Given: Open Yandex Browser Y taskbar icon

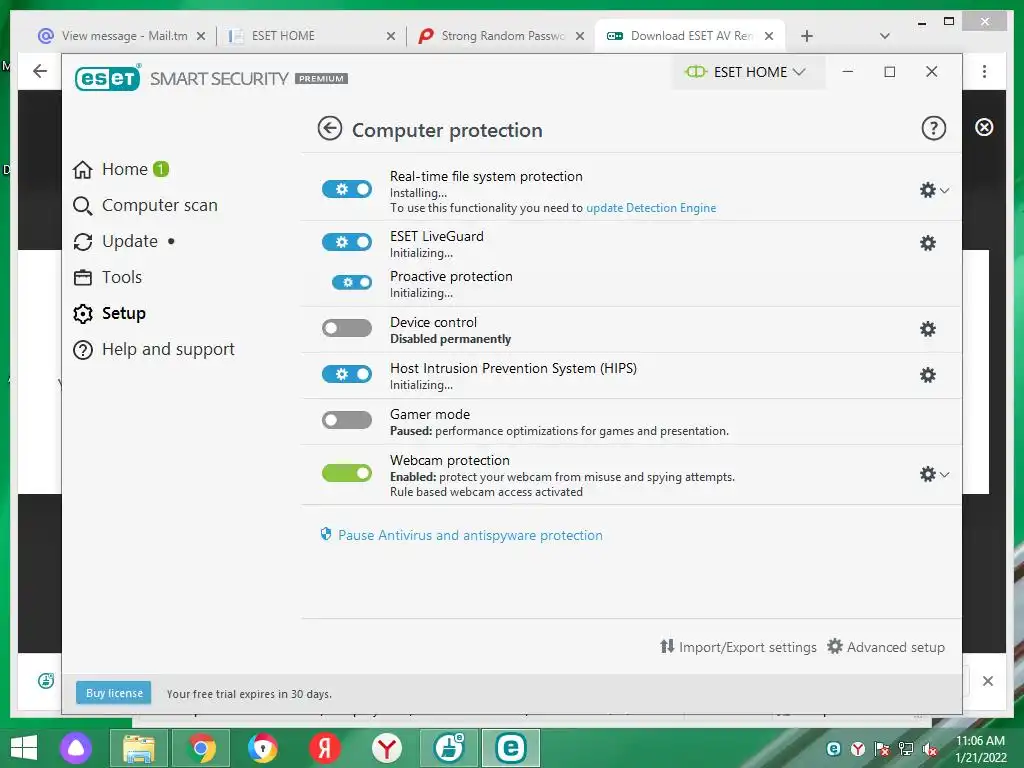Looking at the screenshot, I should click(x=387, y=748).
